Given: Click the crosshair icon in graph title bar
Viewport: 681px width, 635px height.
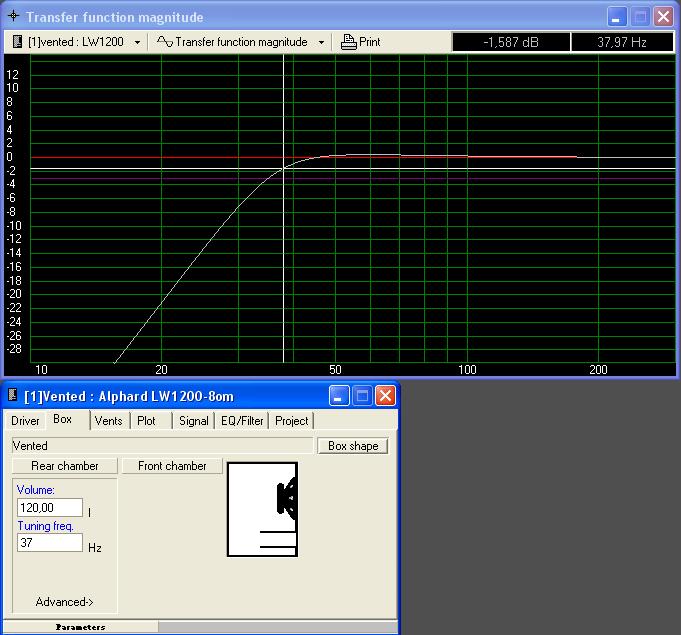Looking at the screenshot, I should pos(13,17).
